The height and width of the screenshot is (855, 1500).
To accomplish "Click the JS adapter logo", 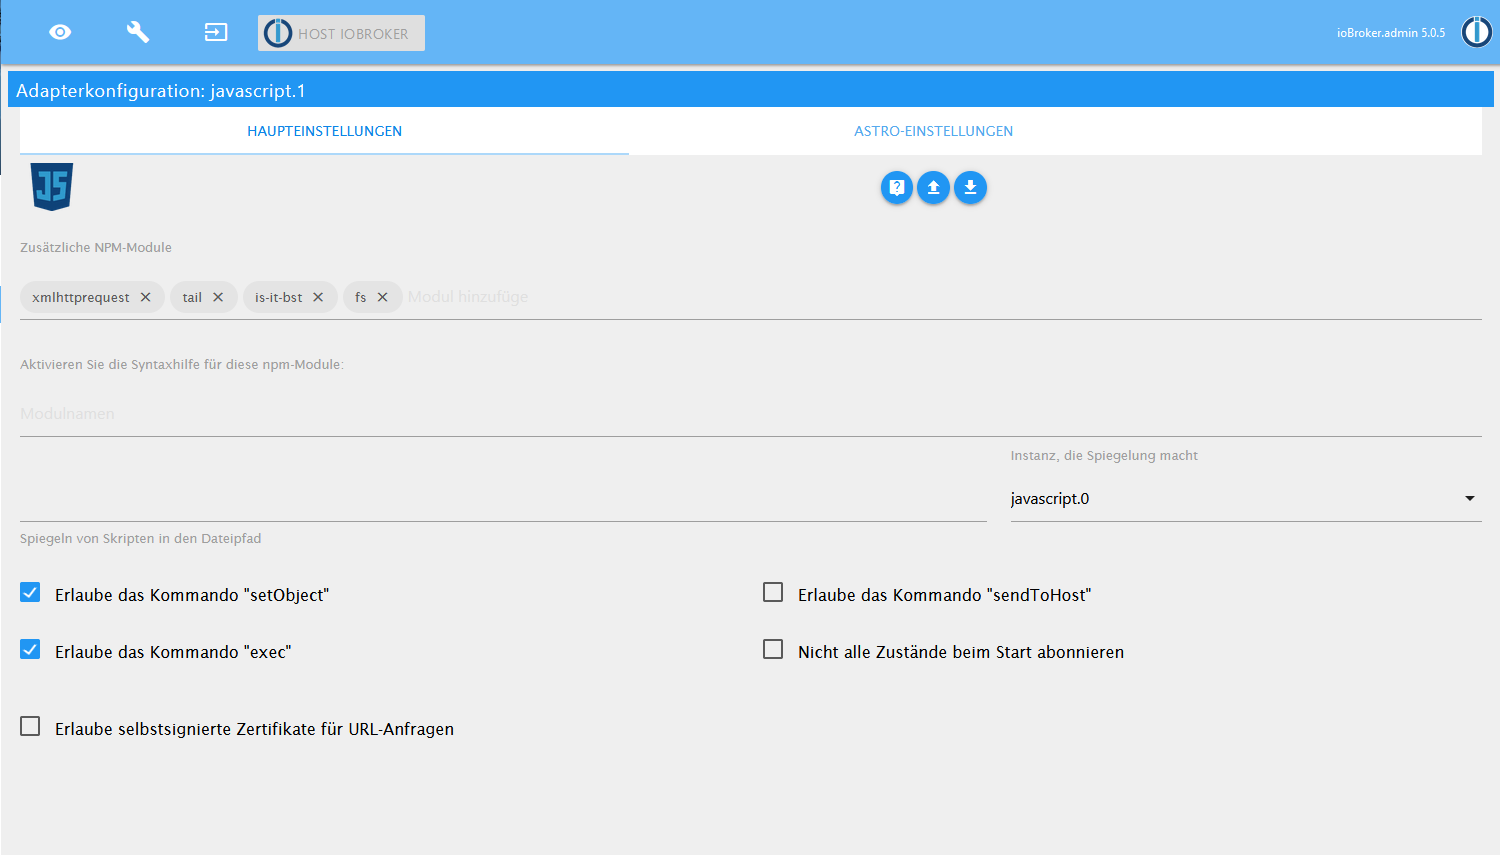I will [52, 186].
